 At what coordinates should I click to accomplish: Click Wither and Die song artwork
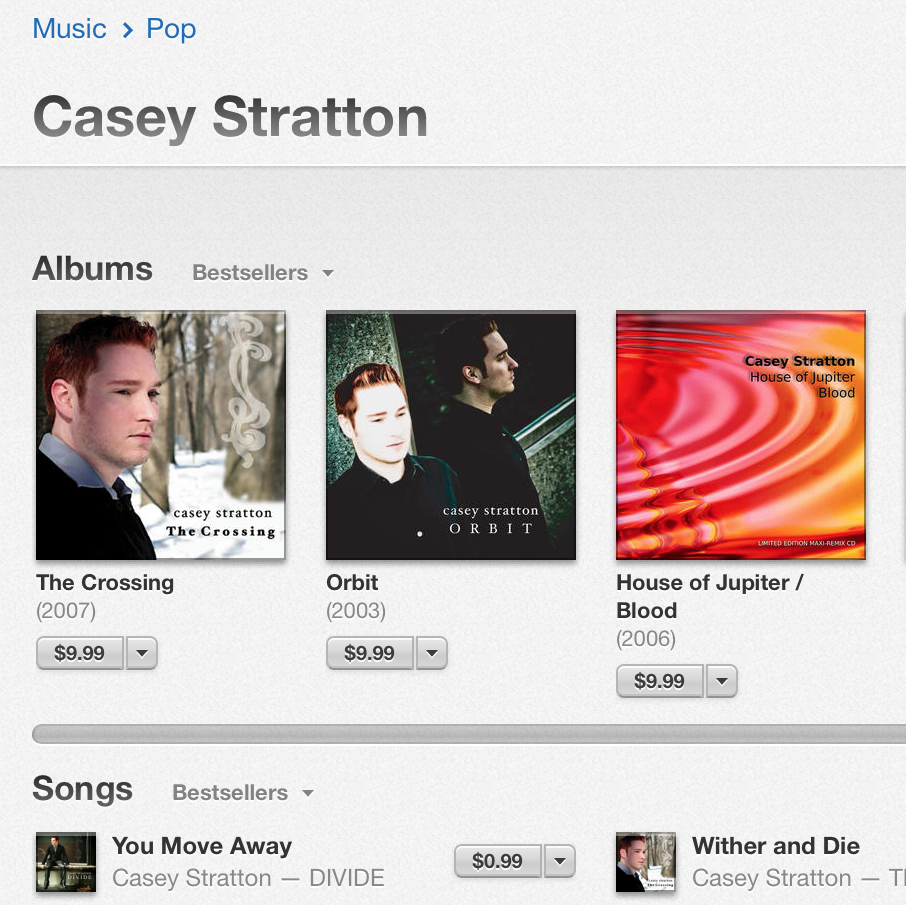tap(646, 862)
